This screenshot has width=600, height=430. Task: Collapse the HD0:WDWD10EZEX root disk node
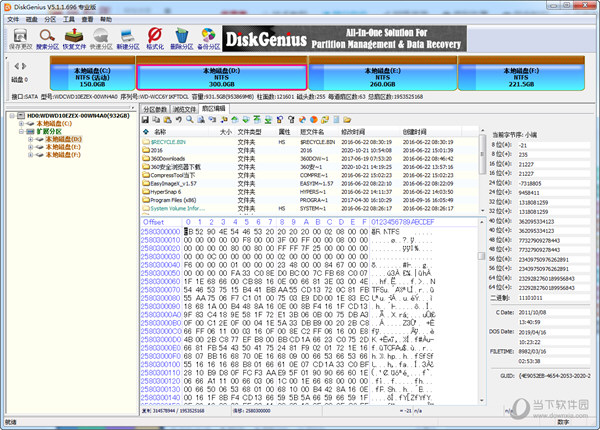12,116
